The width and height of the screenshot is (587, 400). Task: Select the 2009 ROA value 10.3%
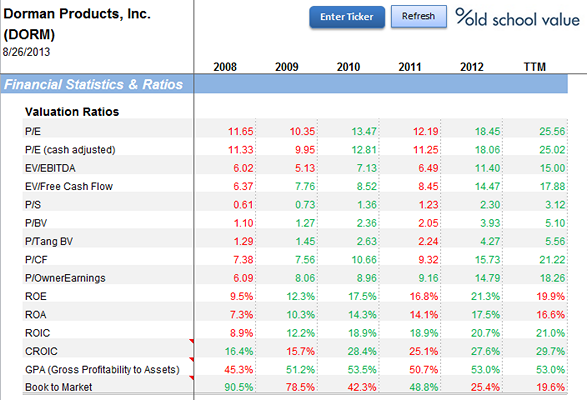(x=301, y=315)
